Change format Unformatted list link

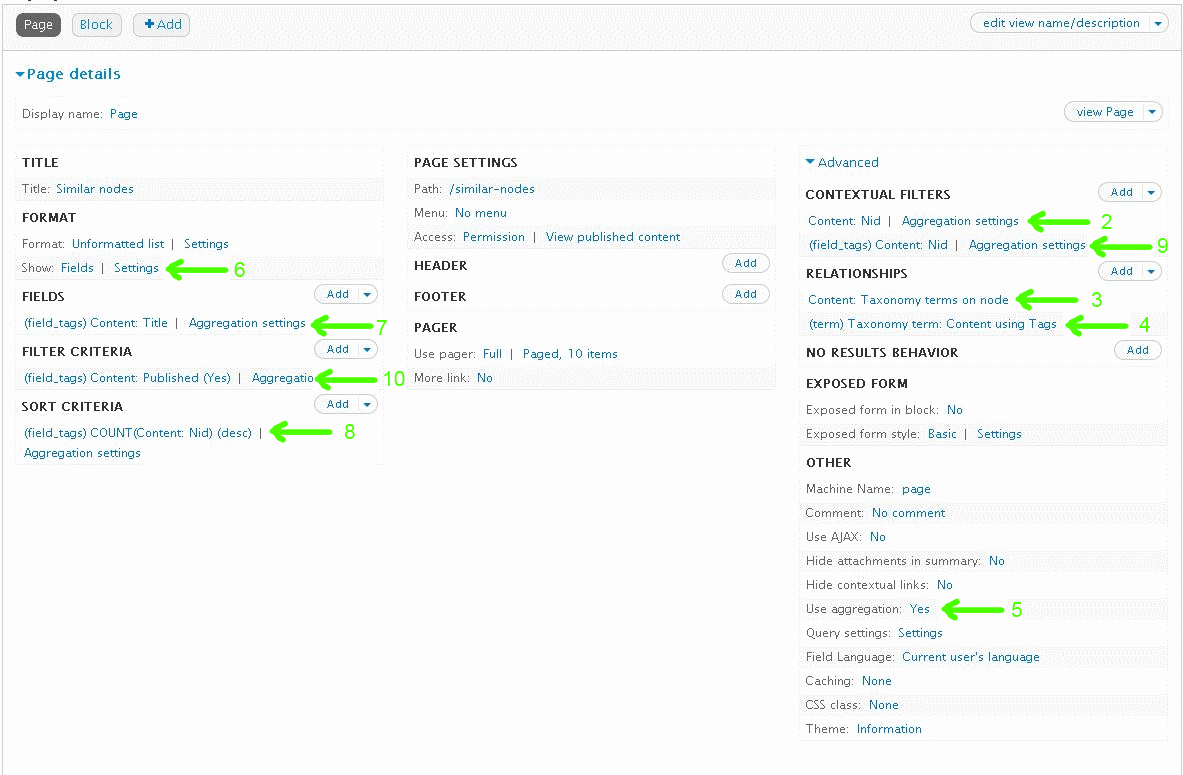tap(118, 244)
